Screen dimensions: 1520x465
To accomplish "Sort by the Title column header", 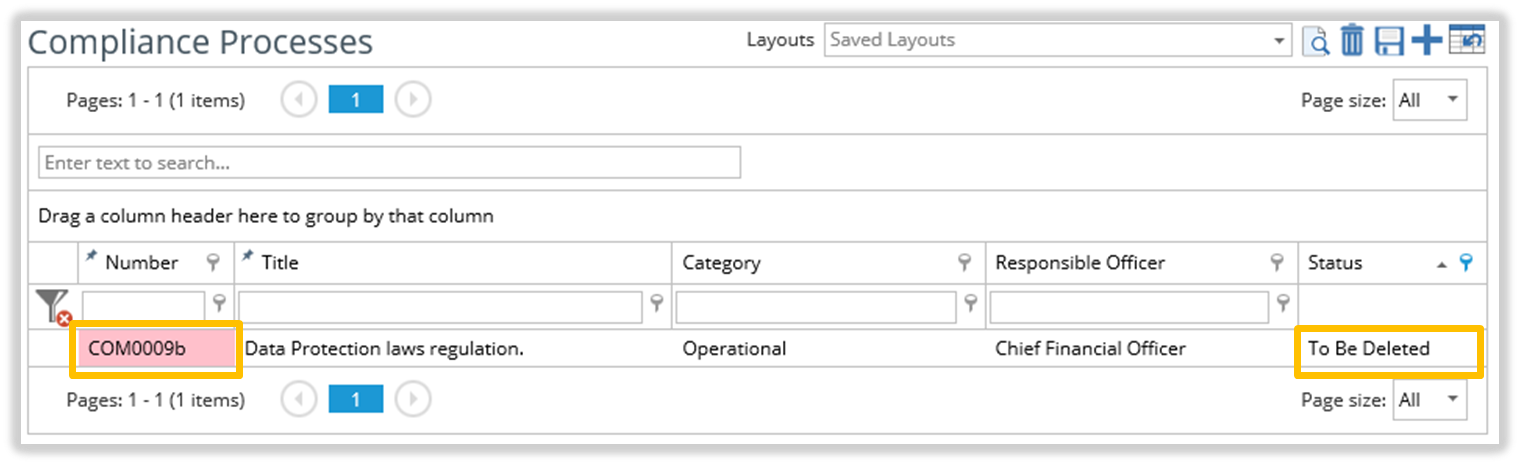I will tap(280, 263).
